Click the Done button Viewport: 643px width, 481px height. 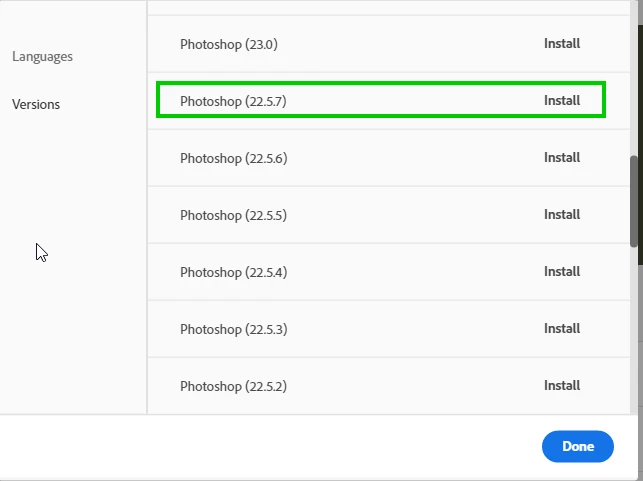[x=577, y=447]
